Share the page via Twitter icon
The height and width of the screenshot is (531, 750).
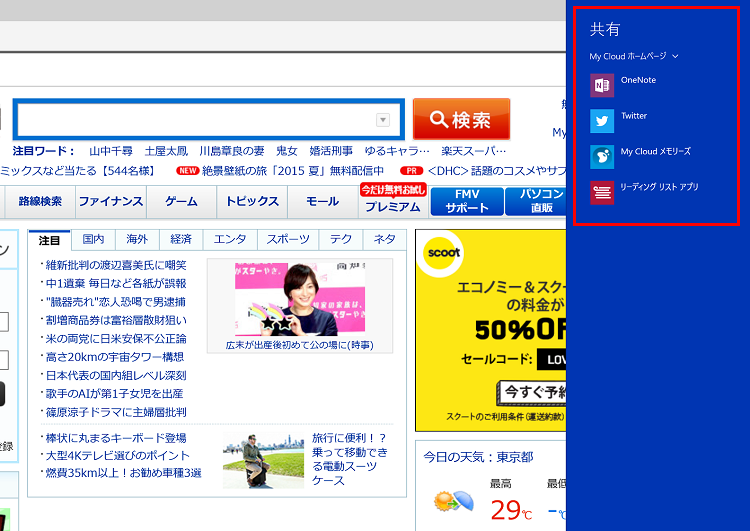click(602, 122)
